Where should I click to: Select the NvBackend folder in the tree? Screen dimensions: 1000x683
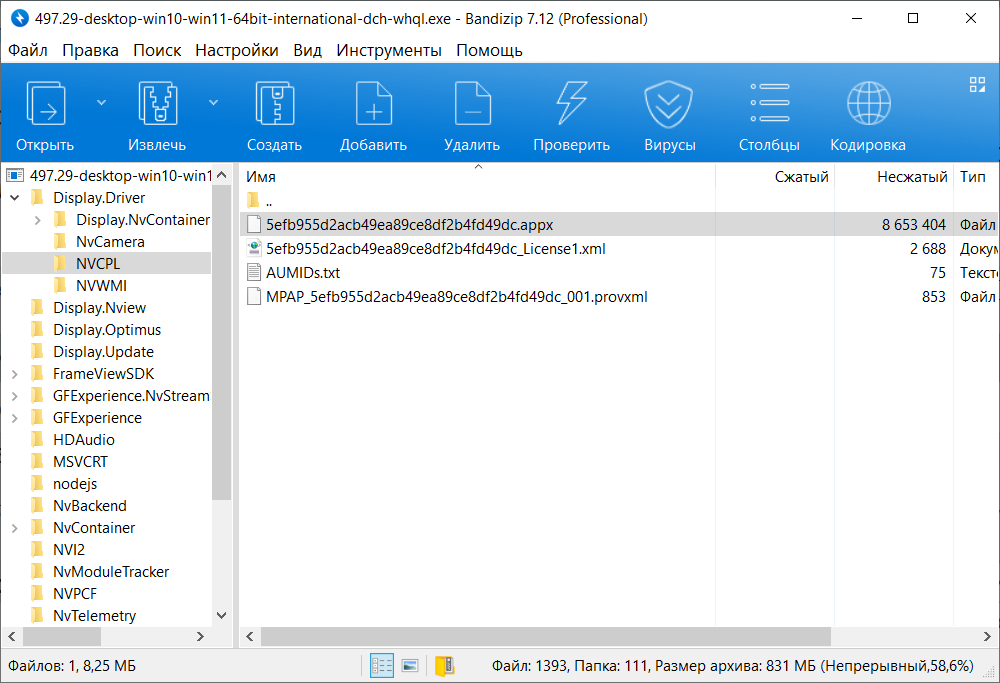[x=90, y=506]
